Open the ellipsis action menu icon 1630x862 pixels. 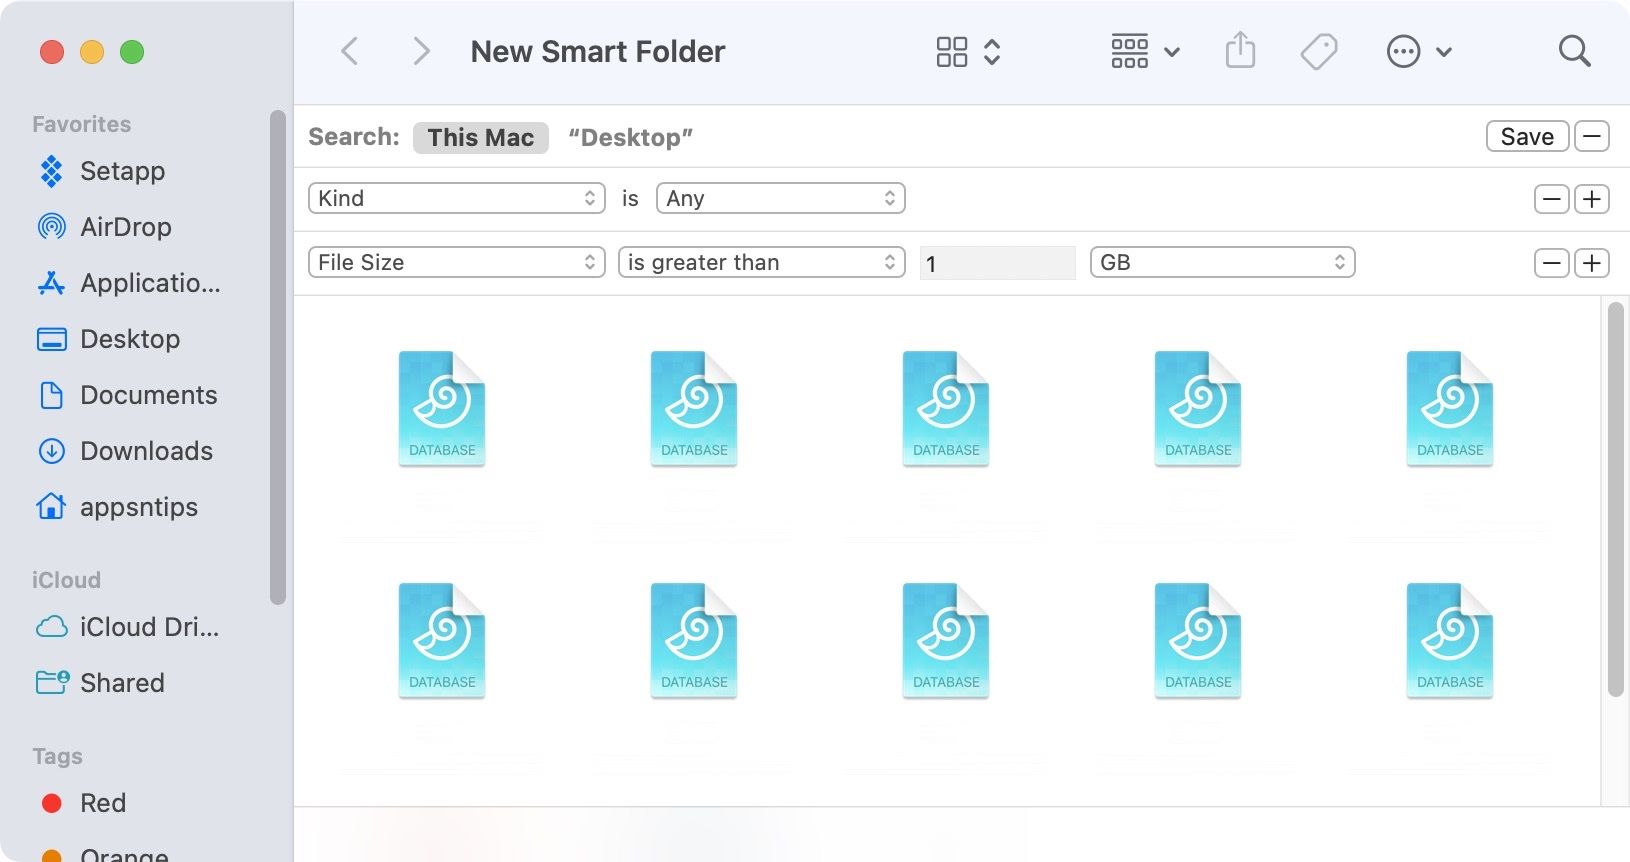1417,51
